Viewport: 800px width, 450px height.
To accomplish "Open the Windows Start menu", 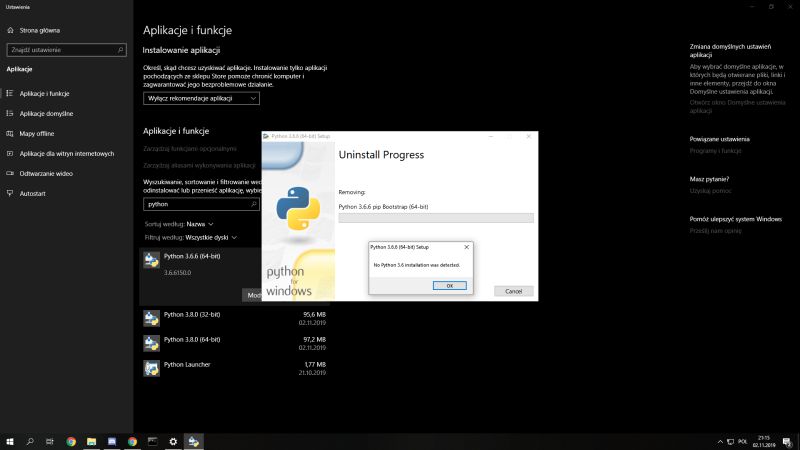I will (x=10, y=441).
